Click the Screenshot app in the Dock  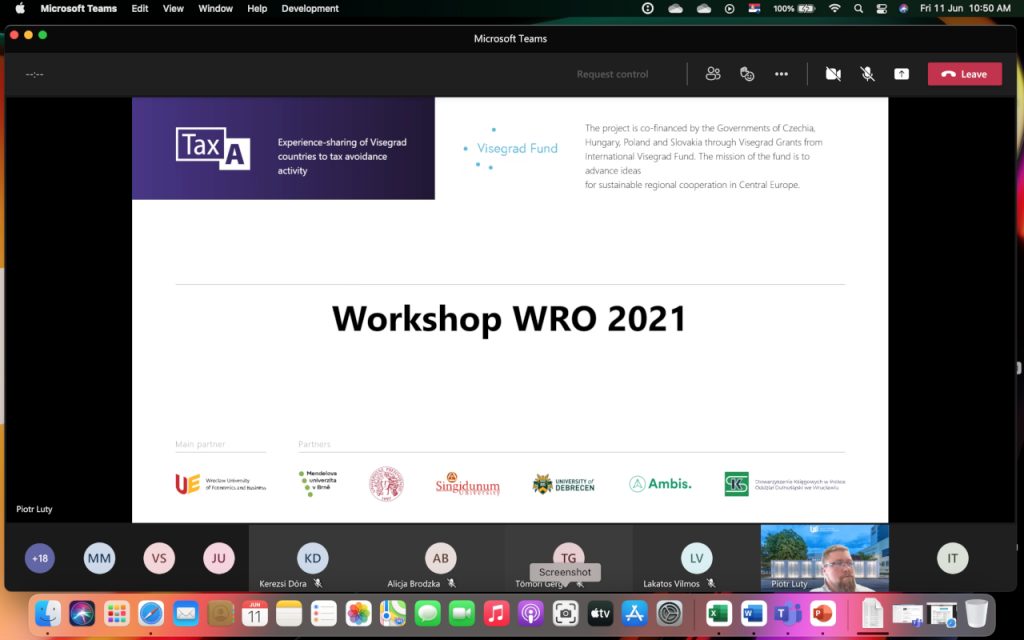566,613
